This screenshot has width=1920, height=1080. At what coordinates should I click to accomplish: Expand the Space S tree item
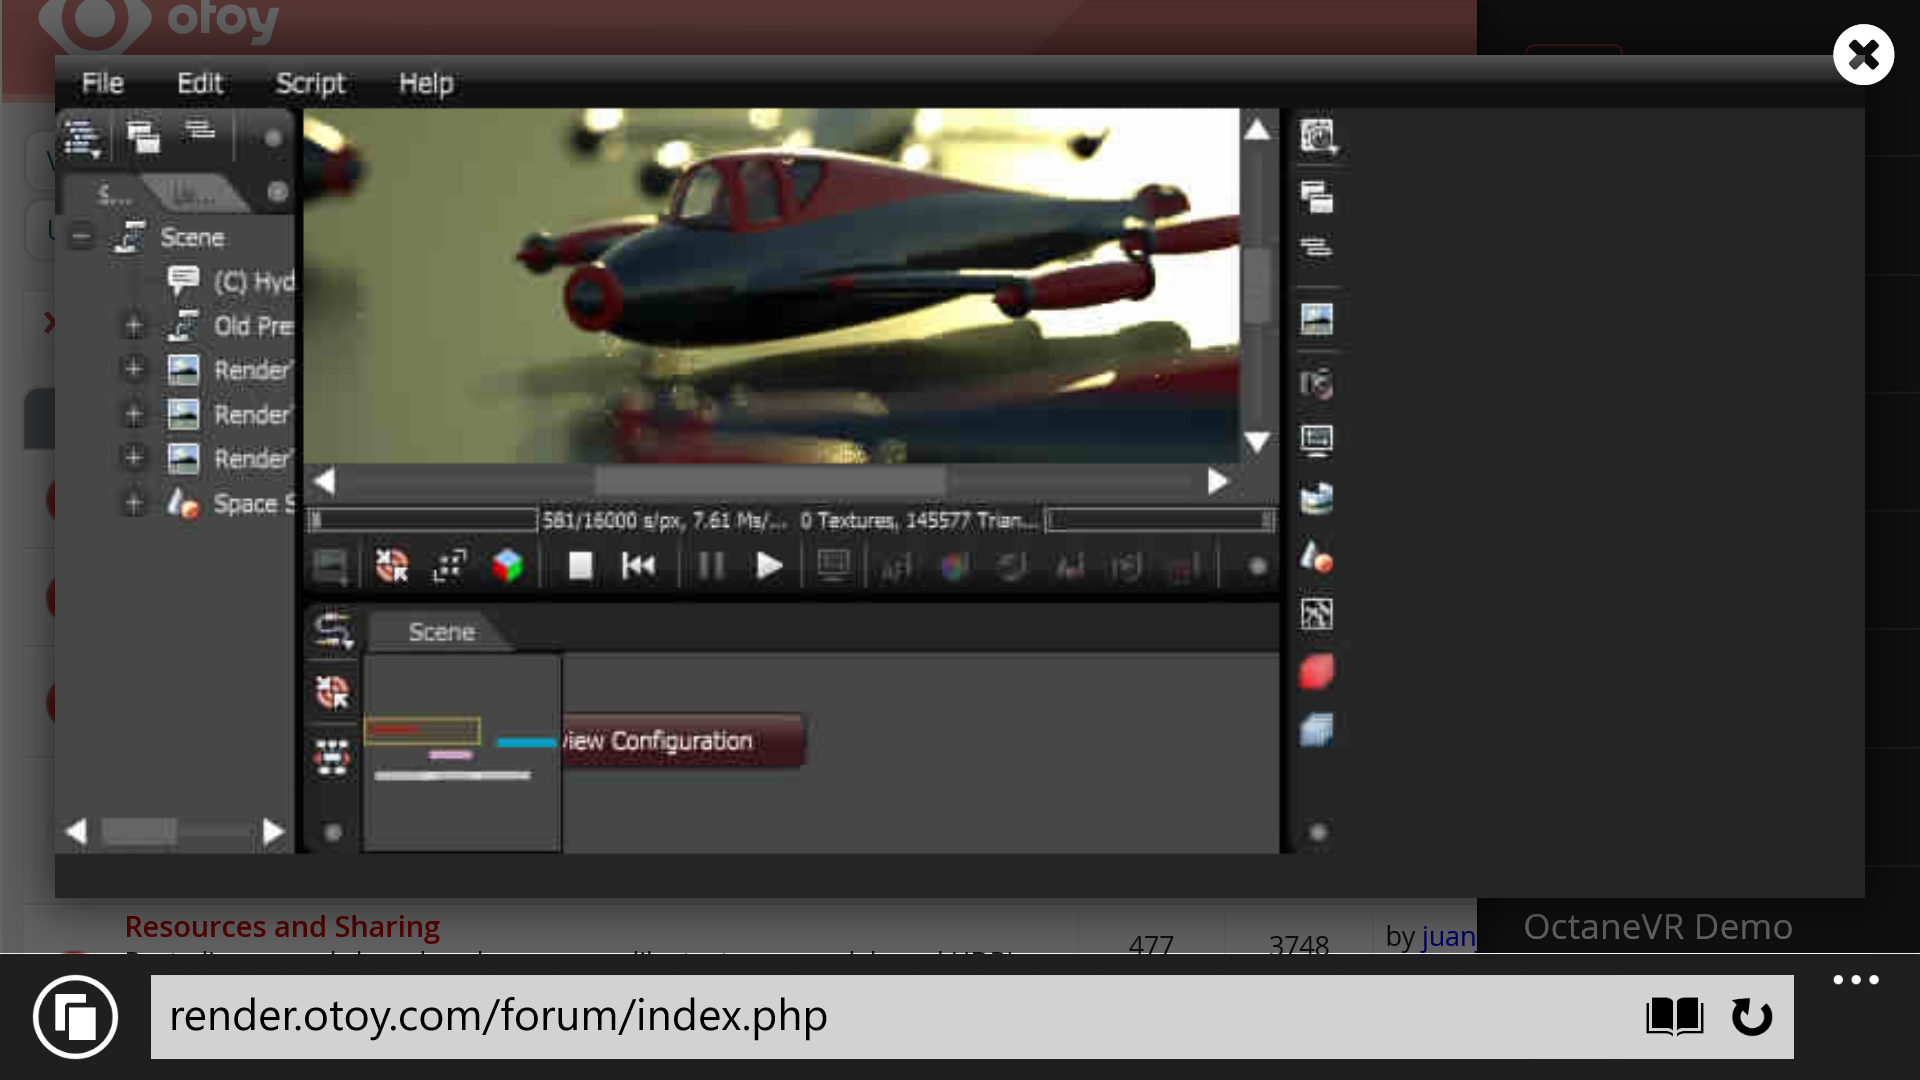pyautogui.click(x=133, y=503)
